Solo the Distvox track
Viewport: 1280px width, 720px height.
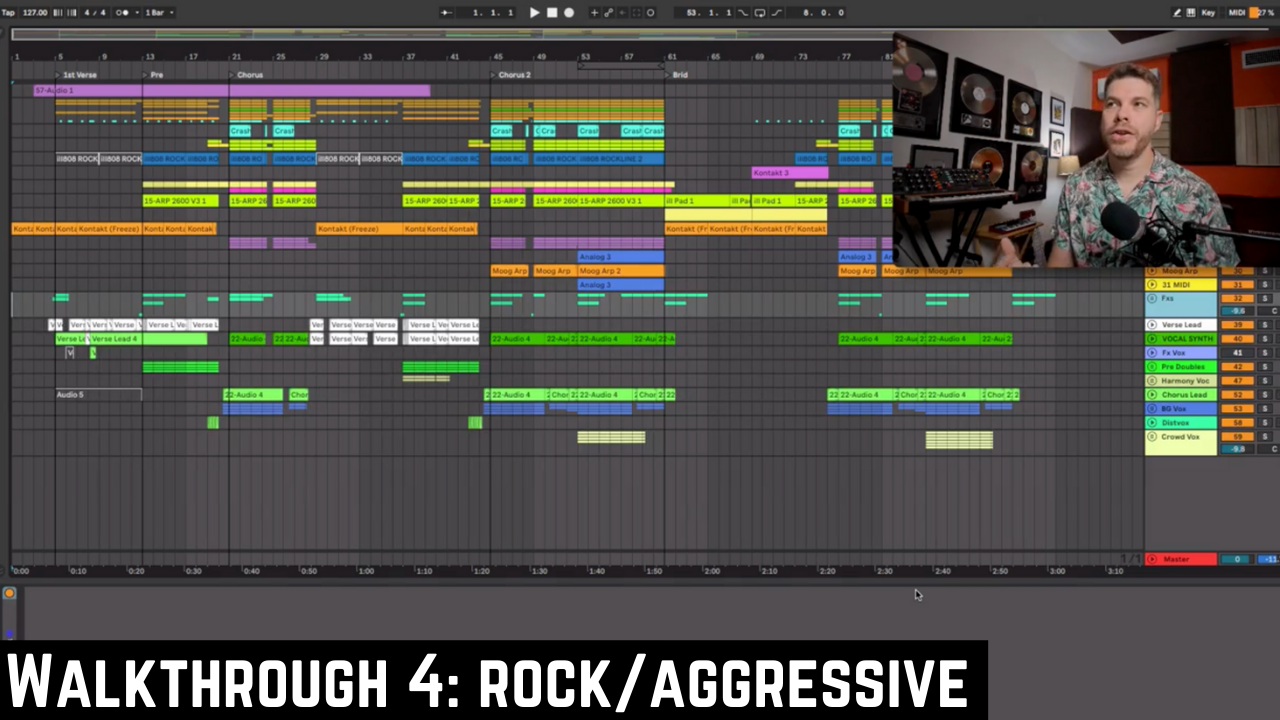point(1264,423)
